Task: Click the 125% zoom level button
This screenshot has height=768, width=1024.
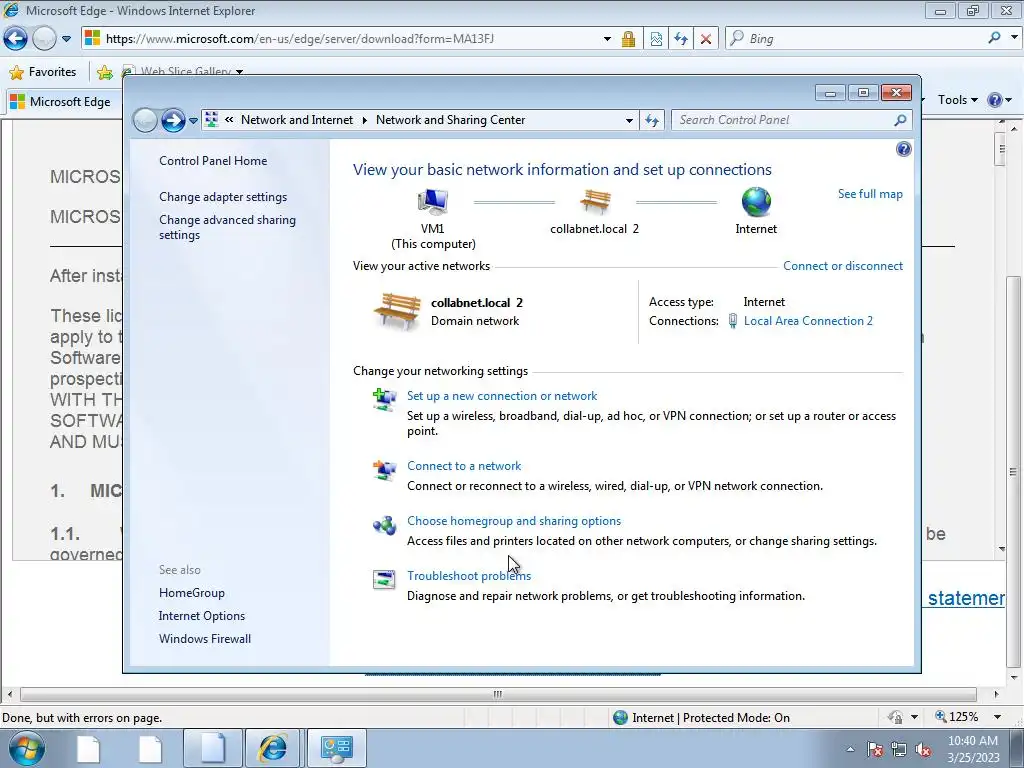Action: pos(957,717)
